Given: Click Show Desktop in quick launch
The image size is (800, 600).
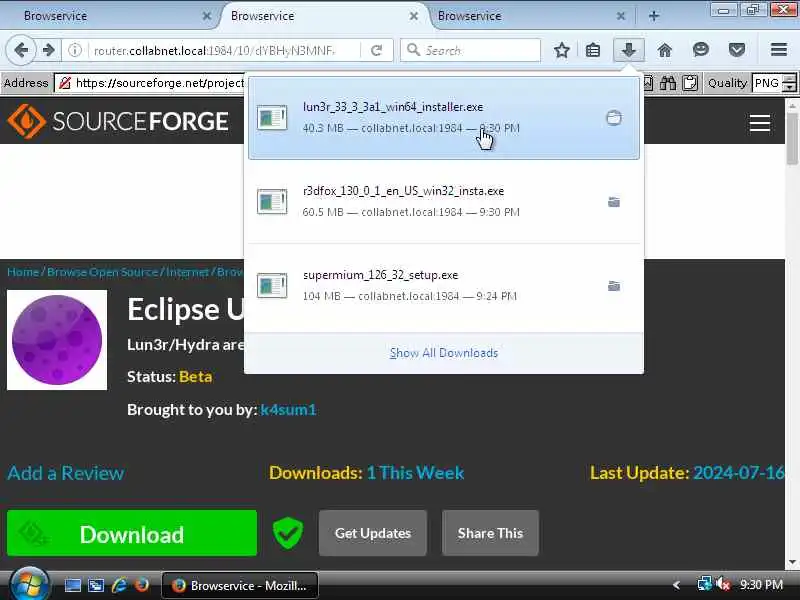Looking at the screenshot, I should (72, 585).
